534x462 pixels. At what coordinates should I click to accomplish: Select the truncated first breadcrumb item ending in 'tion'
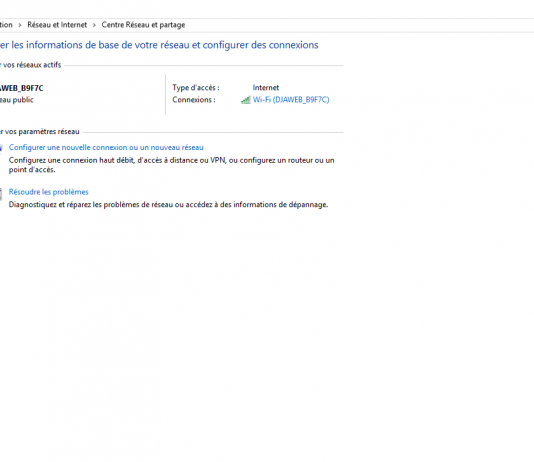6,25
